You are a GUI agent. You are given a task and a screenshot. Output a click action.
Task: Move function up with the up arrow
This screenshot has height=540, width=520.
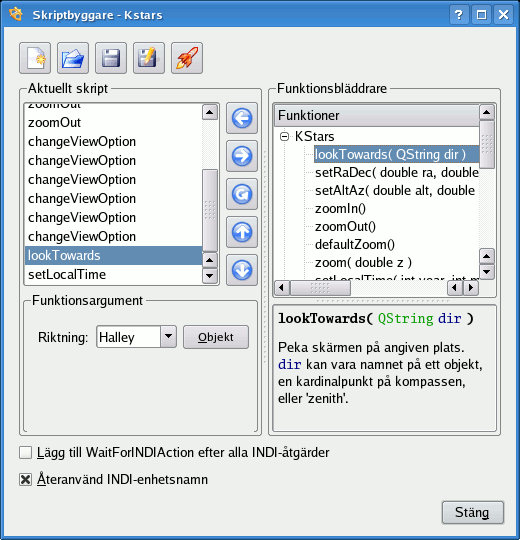click(x=242, y=232)
